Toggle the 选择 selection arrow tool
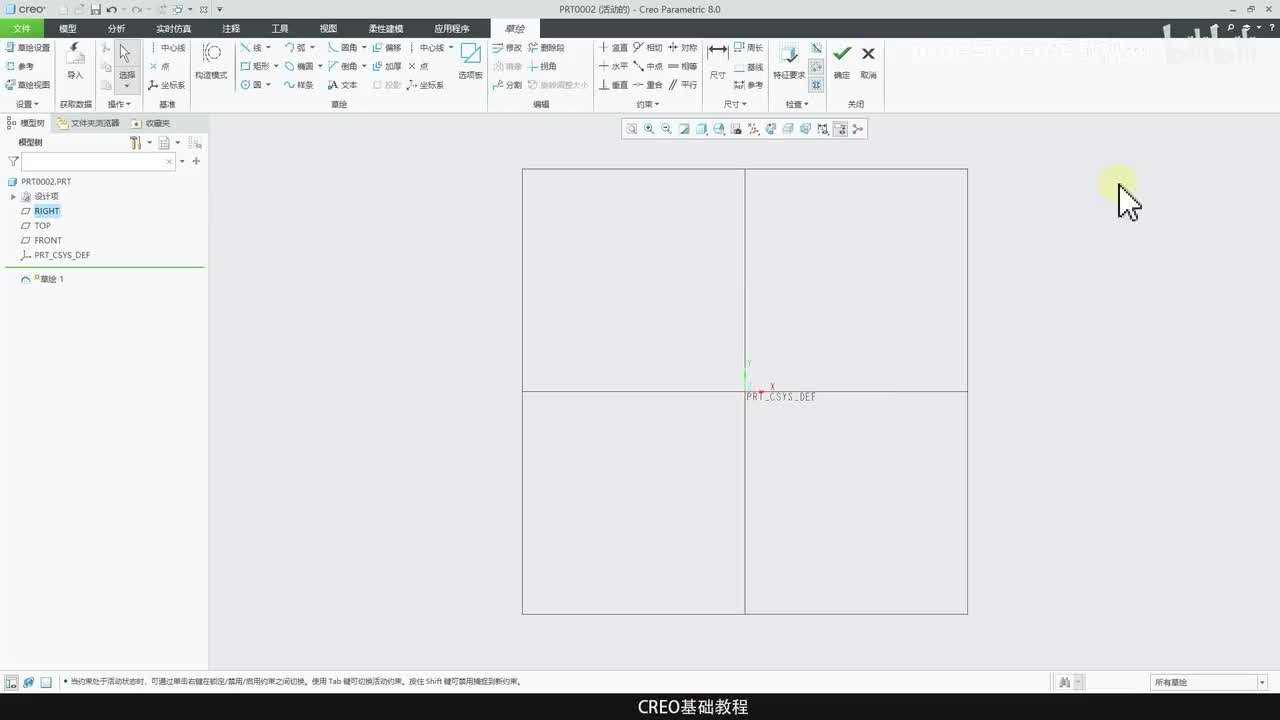The image size is (1280, 720). tap(126, 66)
